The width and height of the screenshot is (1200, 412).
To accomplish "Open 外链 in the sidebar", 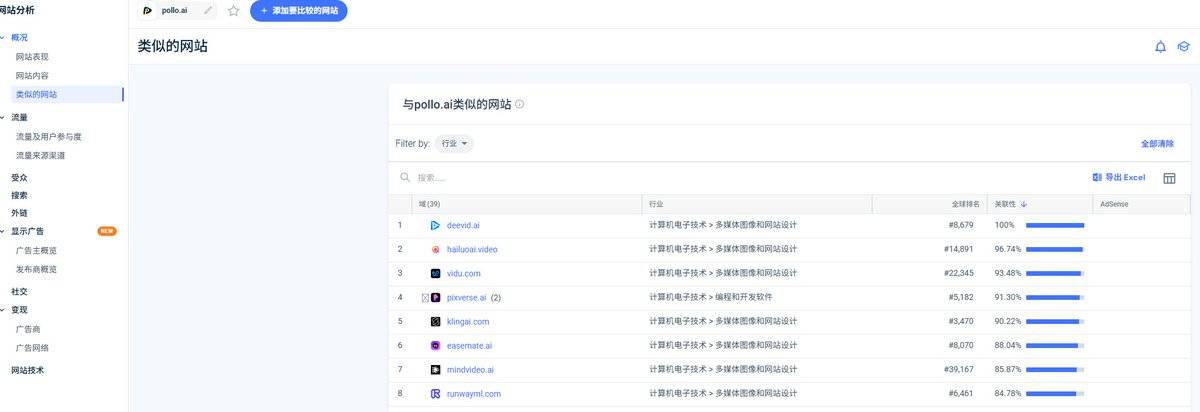I will (19, 213).
